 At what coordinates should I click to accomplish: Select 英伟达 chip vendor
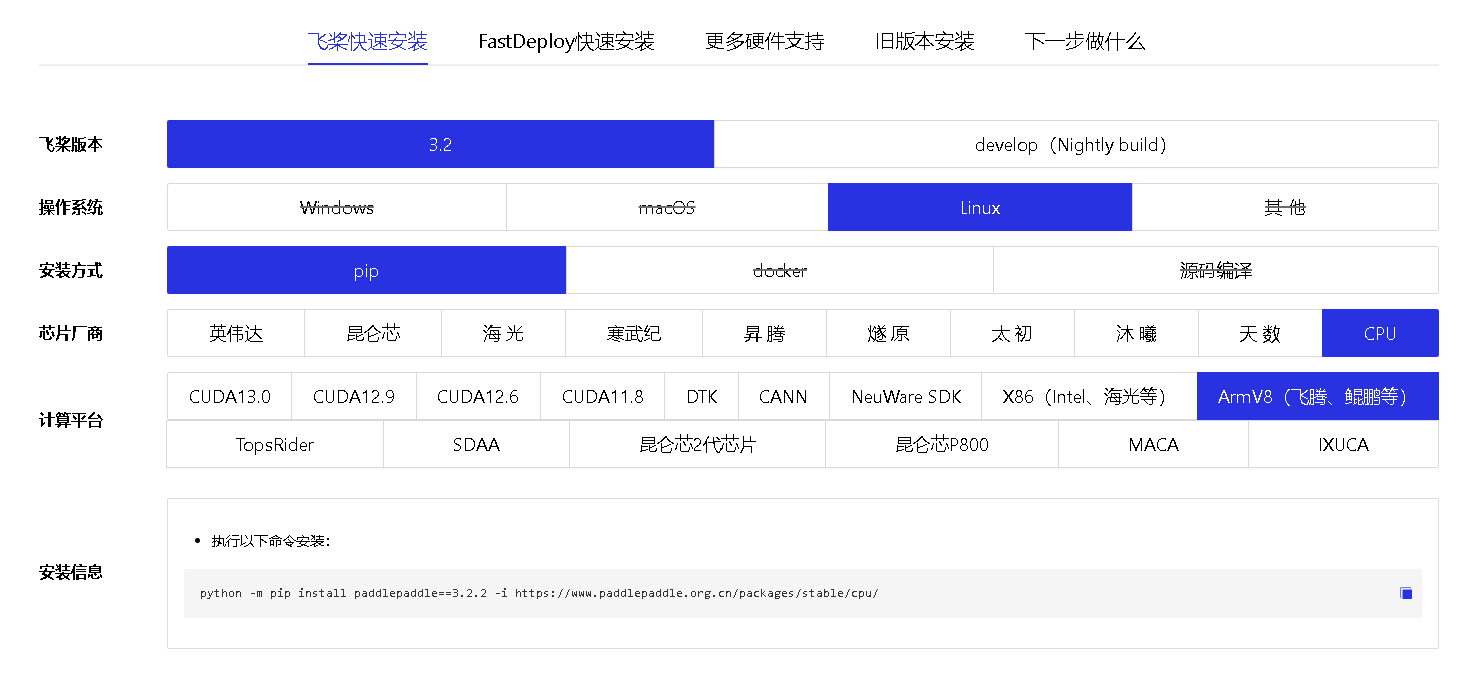(235, 333)
